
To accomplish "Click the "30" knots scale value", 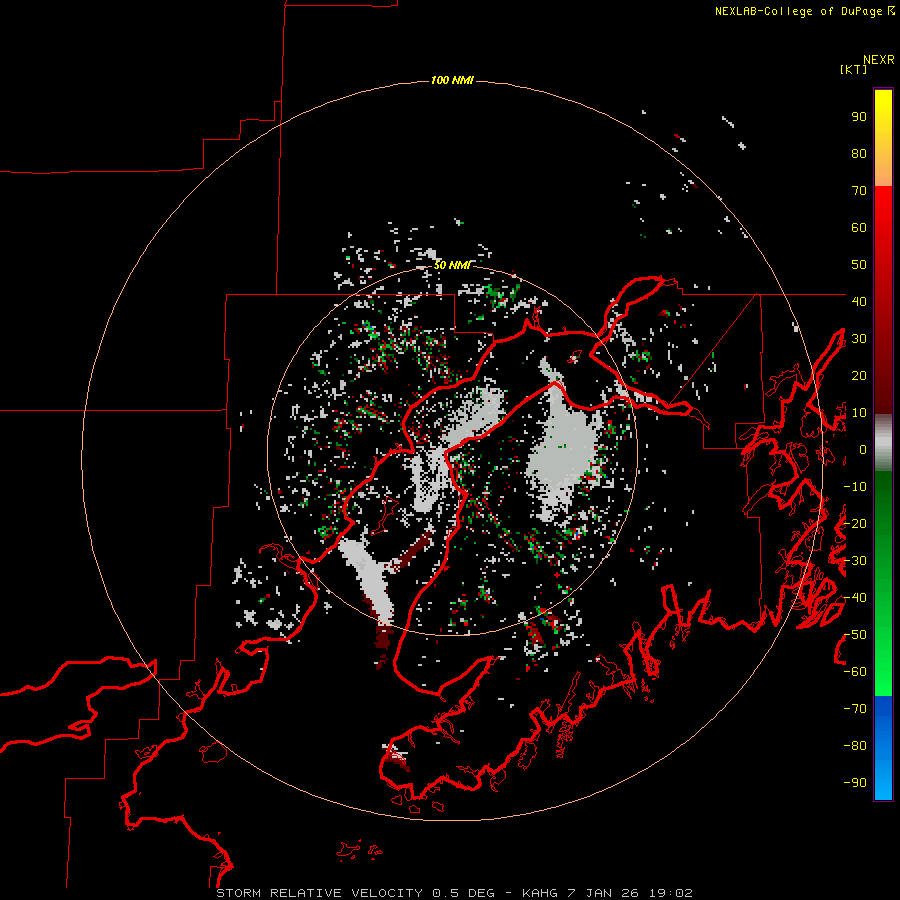I will 859,339.
